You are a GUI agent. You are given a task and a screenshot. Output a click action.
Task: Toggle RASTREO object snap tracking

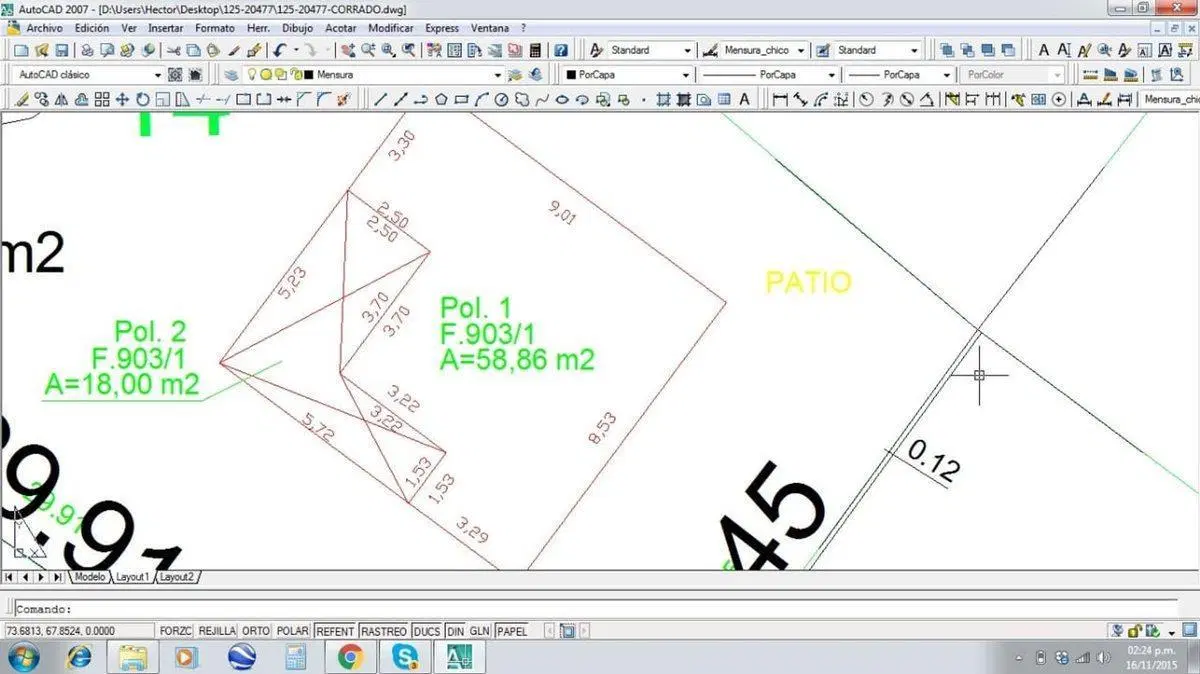tap(384, 631)
